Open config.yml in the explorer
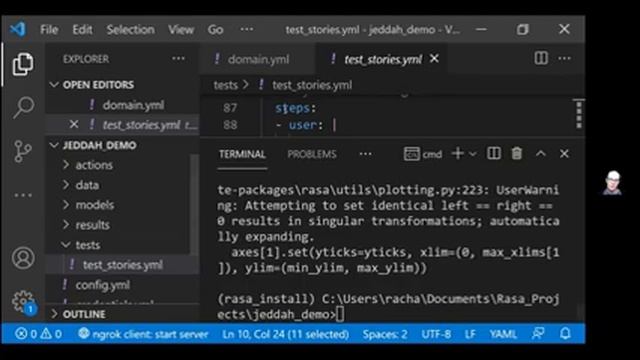Viewport: 640px width, 360px height. (x=102, y=284)
